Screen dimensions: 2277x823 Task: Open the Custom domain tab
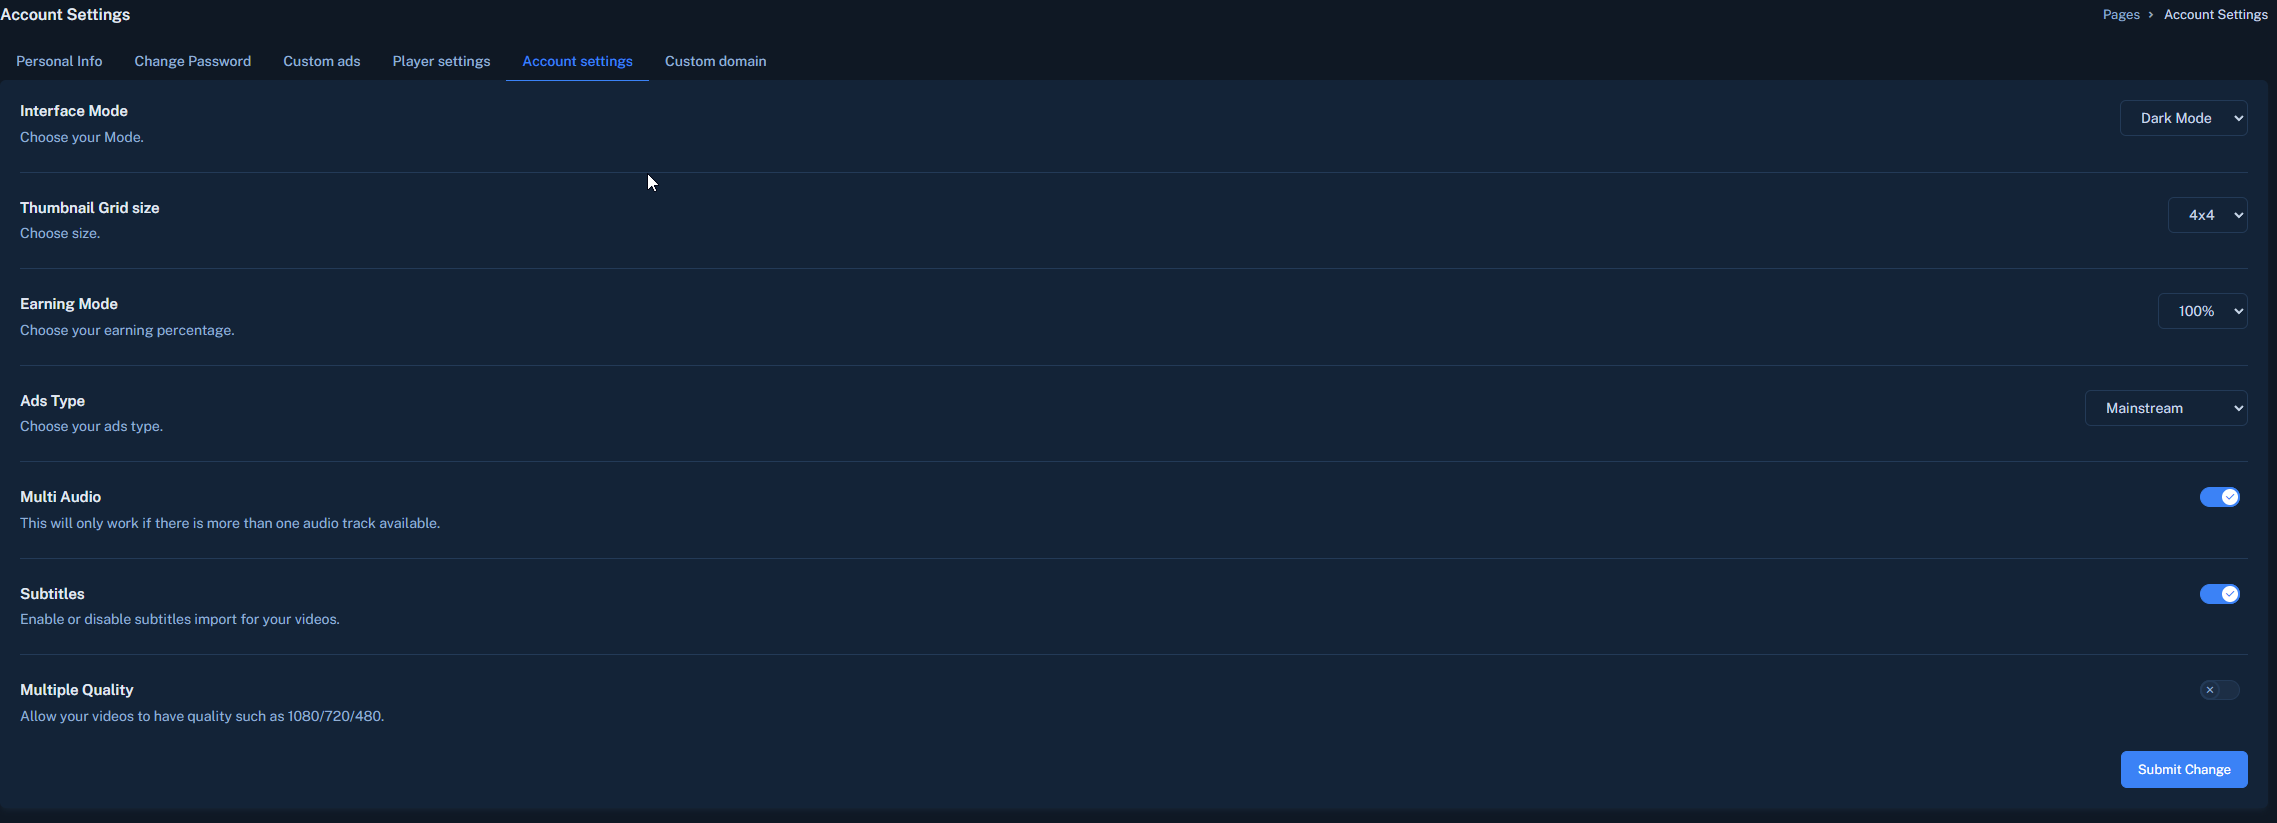(716, 61)
